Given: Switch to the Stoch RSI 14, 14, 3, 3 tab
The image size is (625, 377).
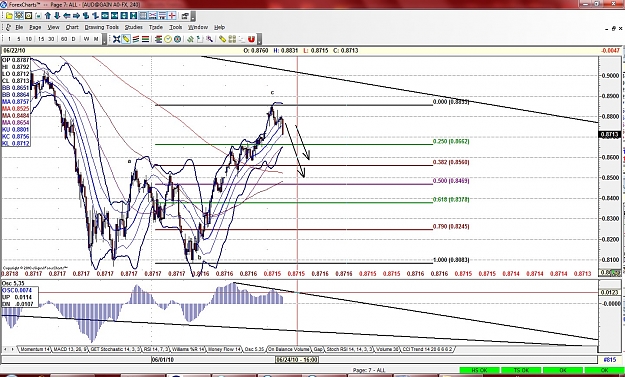Looking at the screenshot, I should click(350, 349).
